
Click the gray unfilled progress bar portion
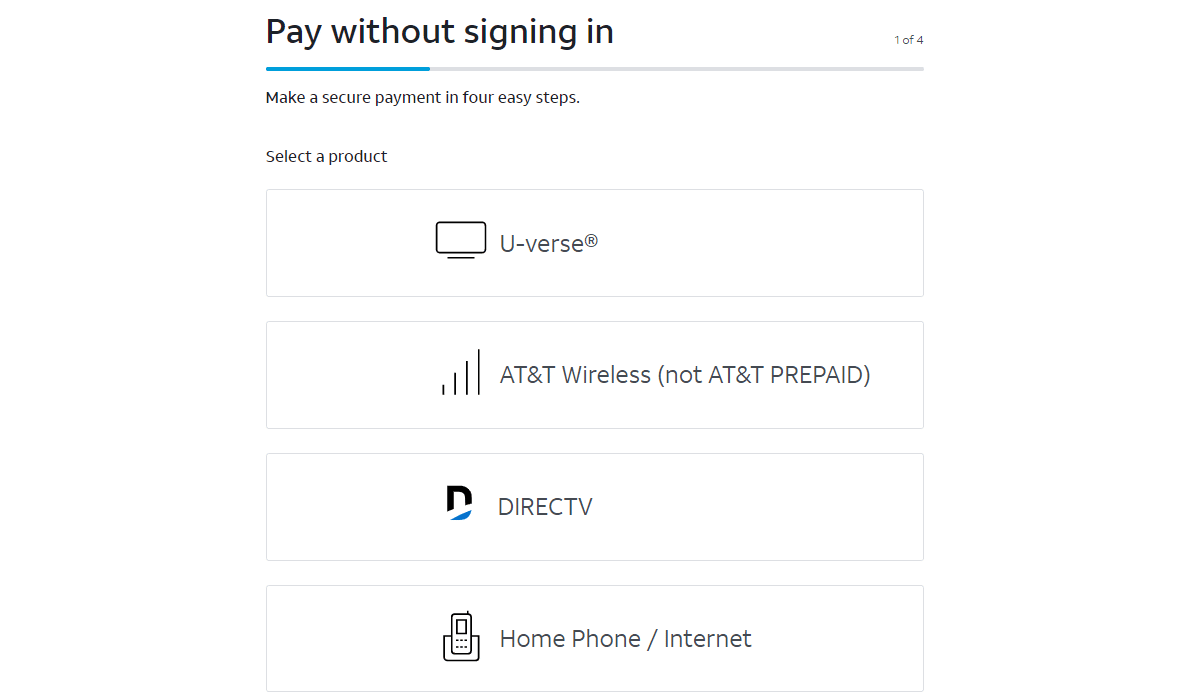click(676, 69)
